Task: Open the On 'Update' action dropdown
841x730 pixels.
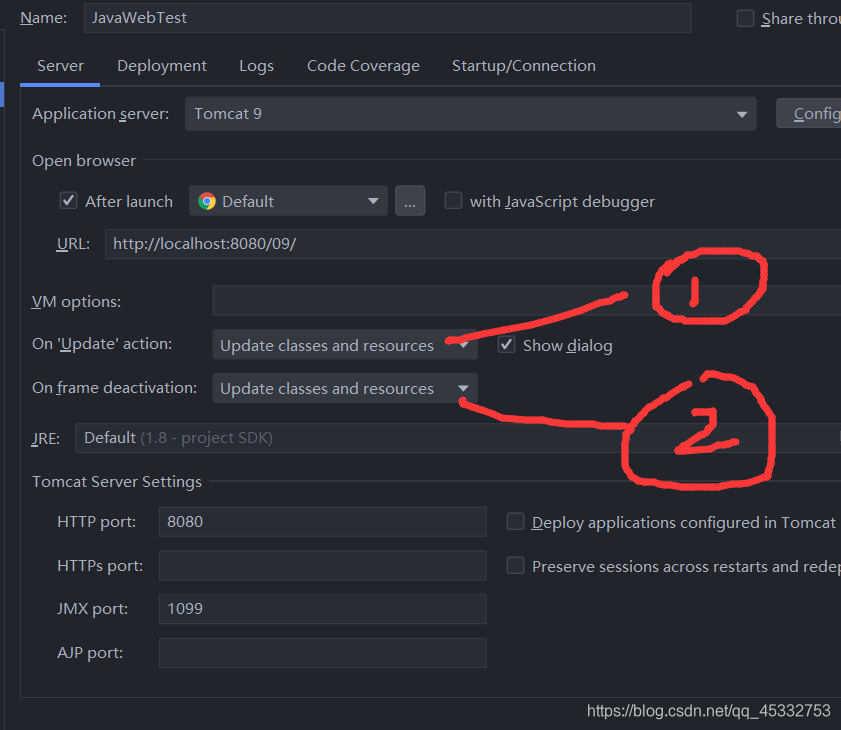Action: (345, 344)
